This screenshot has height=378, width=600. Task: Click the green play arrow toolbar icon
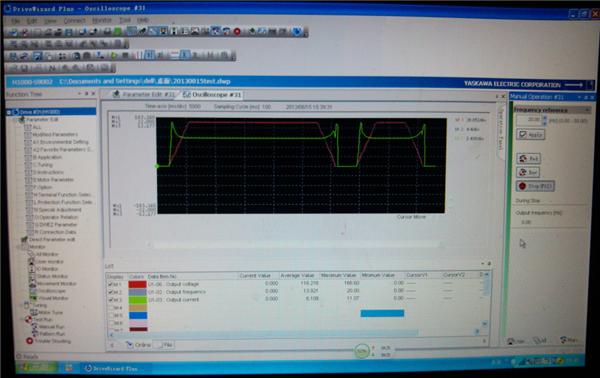(114, 56)
